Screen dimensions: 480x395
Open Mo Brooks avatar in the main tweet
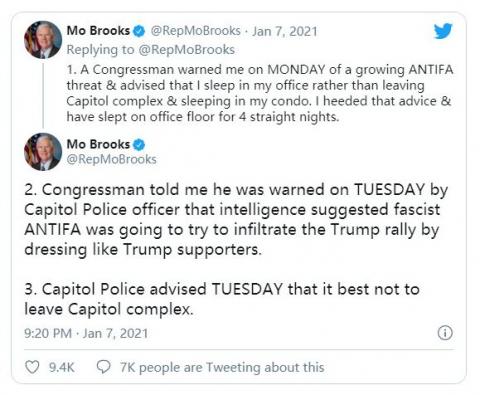[x=43, y=152]
